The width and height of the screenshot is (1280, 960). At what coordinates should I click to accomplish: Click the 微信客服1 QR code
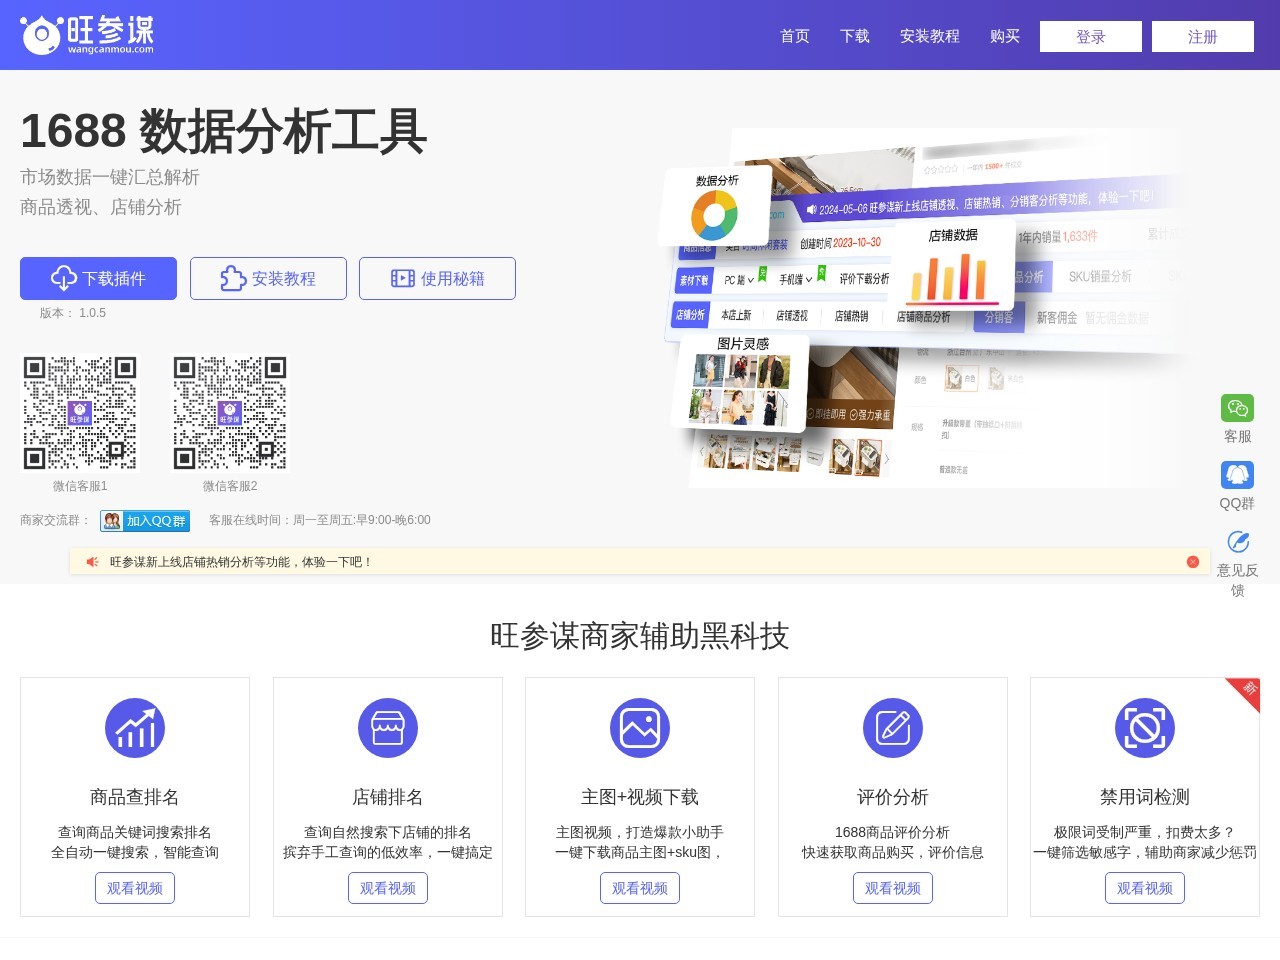(x=80, y=413)
